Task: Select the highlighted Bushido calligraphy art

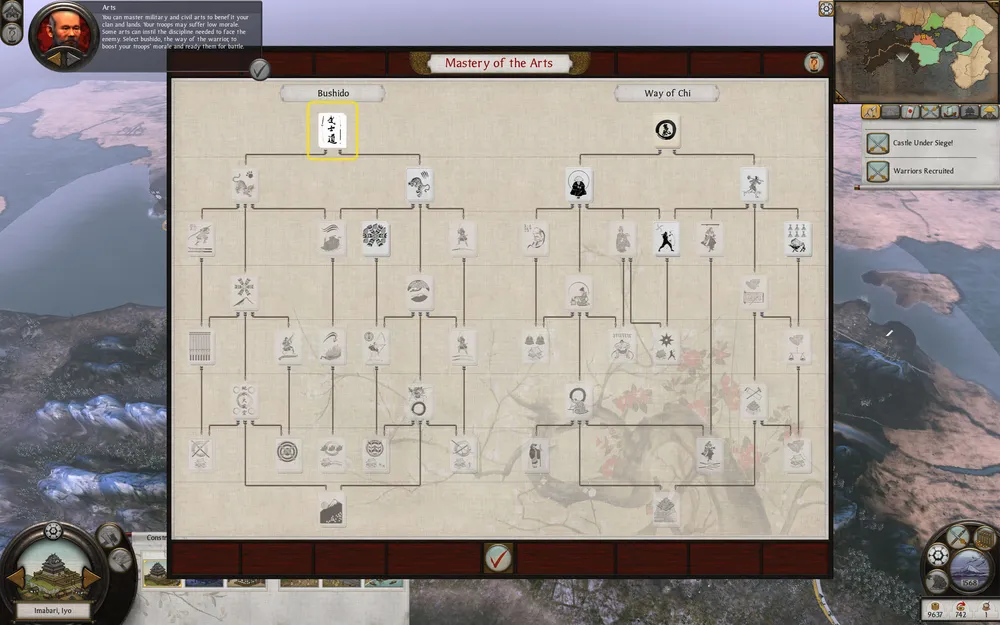Action: point(332,130)
